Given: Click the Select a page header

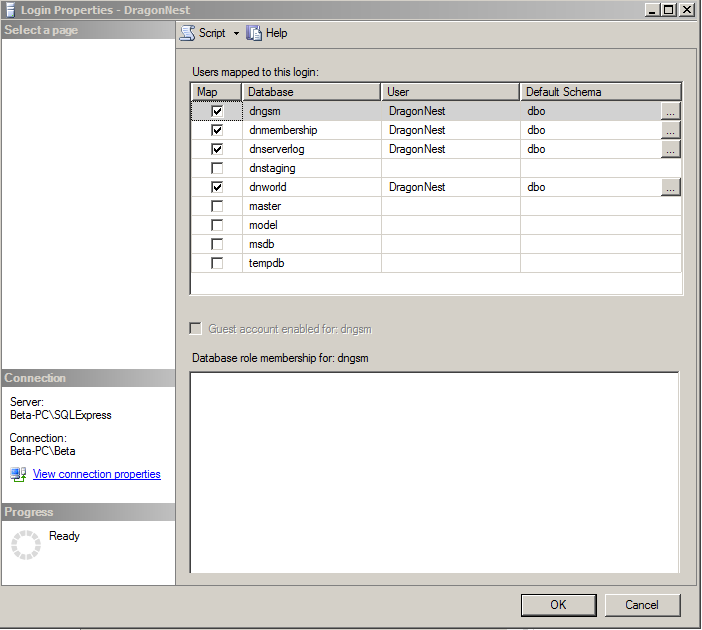Looking at the screenshot, I should 88,30.
